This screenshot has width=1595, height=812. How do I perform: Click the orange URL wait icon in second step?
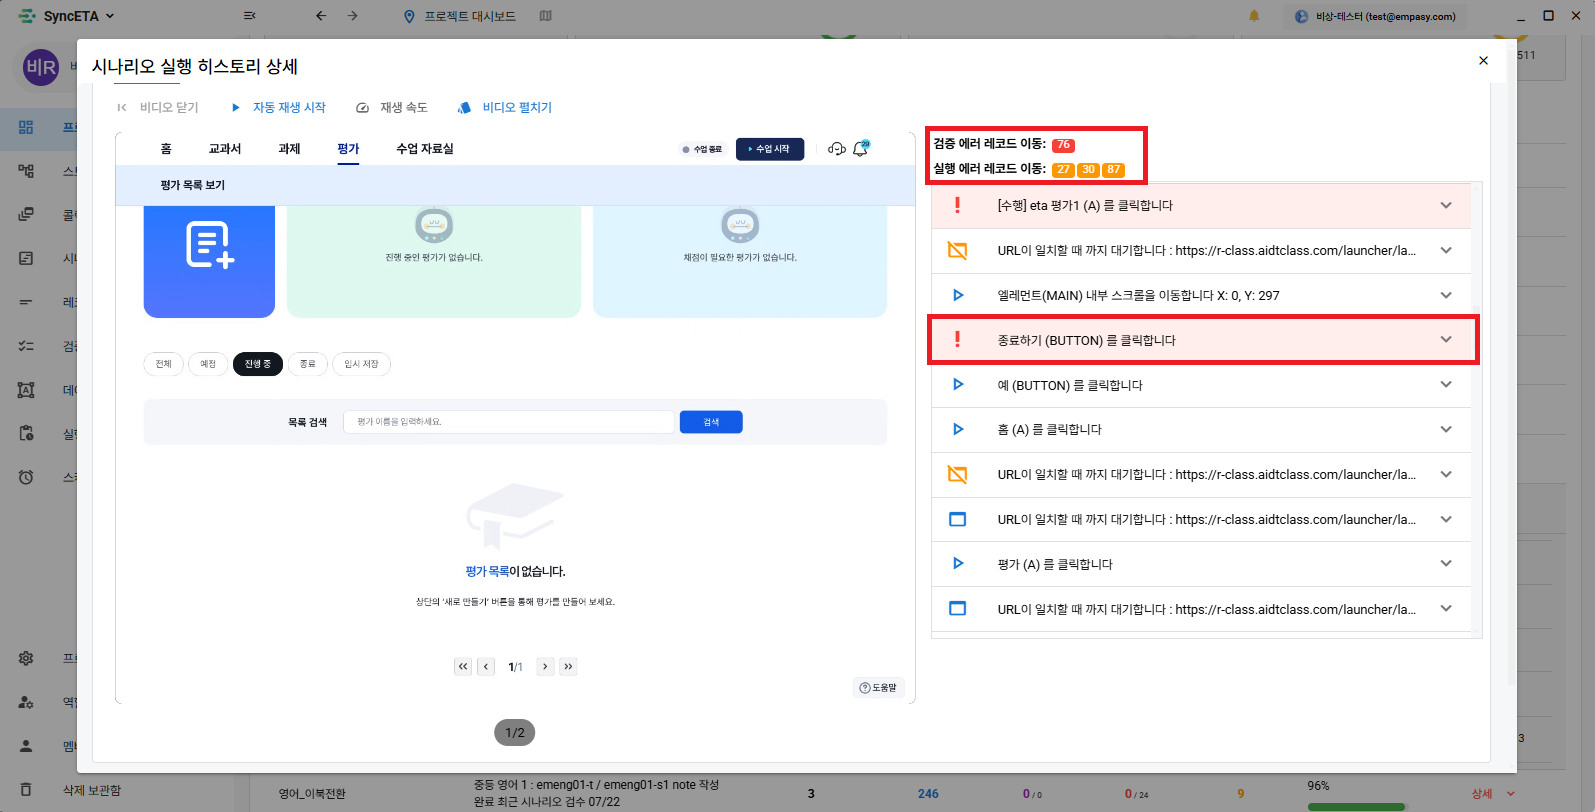(957, 251)
